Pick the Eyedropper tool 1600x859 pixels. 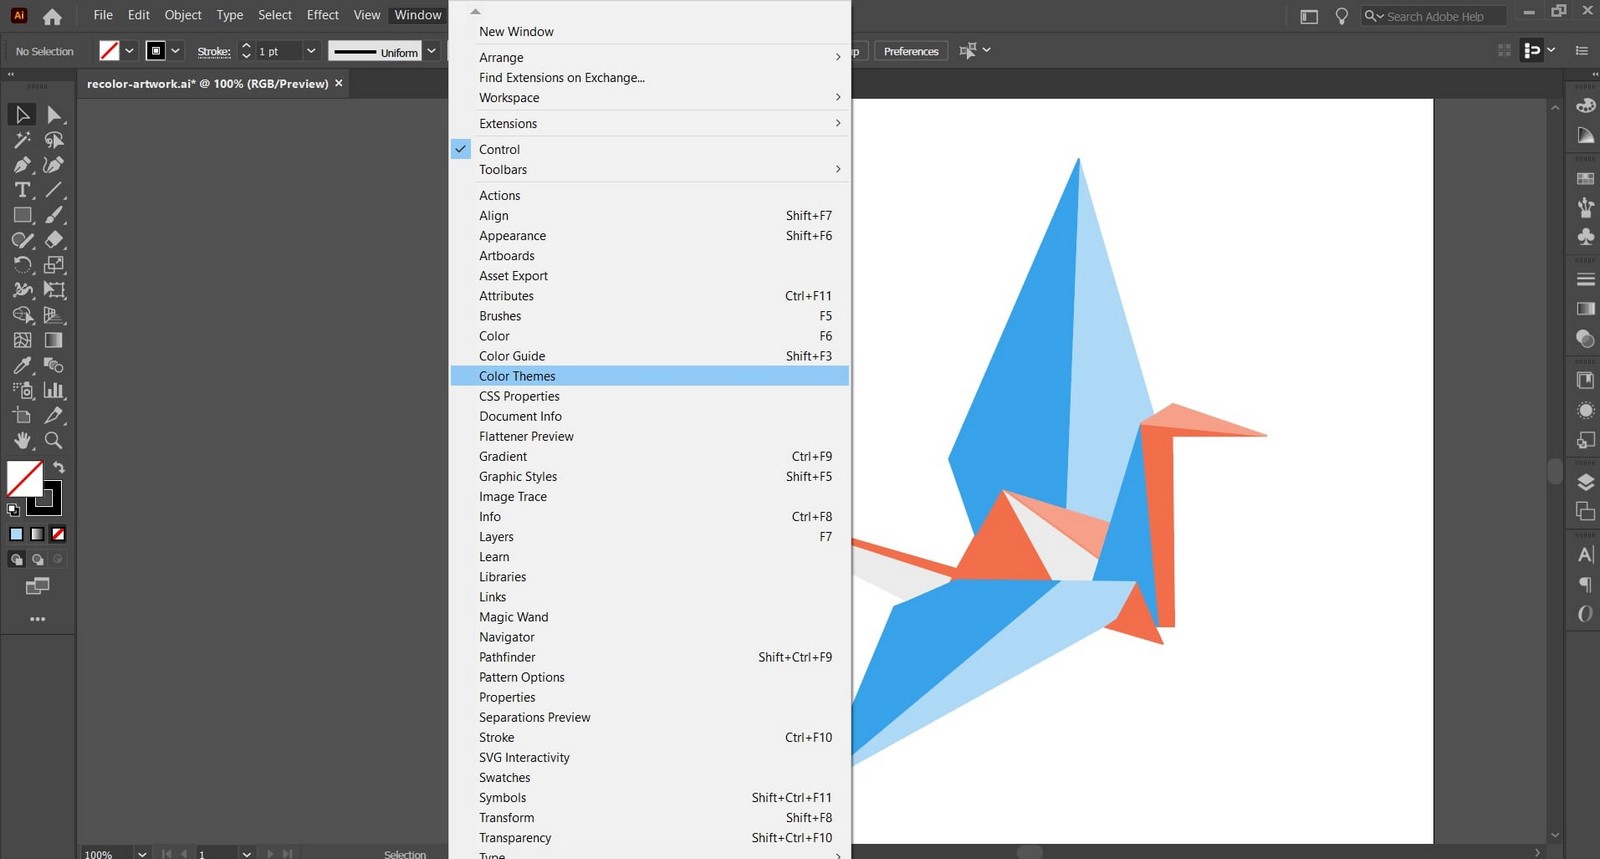pyautogui.click(x=22, y=365)
